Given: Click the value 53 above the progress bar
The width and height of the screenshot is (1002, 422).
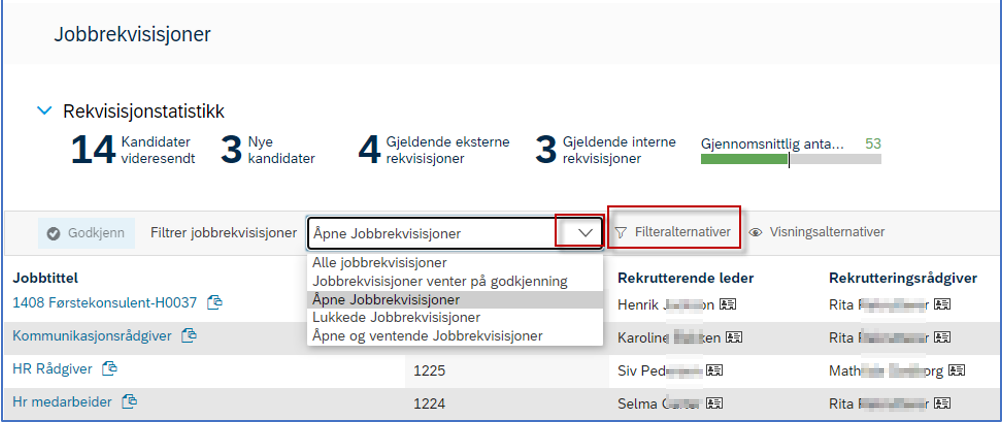Looking at the screenshot, I should pyautogui.click(x=873, y=143).
